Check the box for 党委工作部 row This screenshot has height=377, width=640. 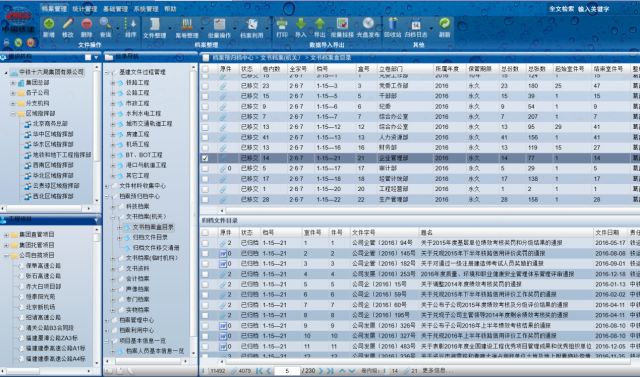(x=205, y=86)
